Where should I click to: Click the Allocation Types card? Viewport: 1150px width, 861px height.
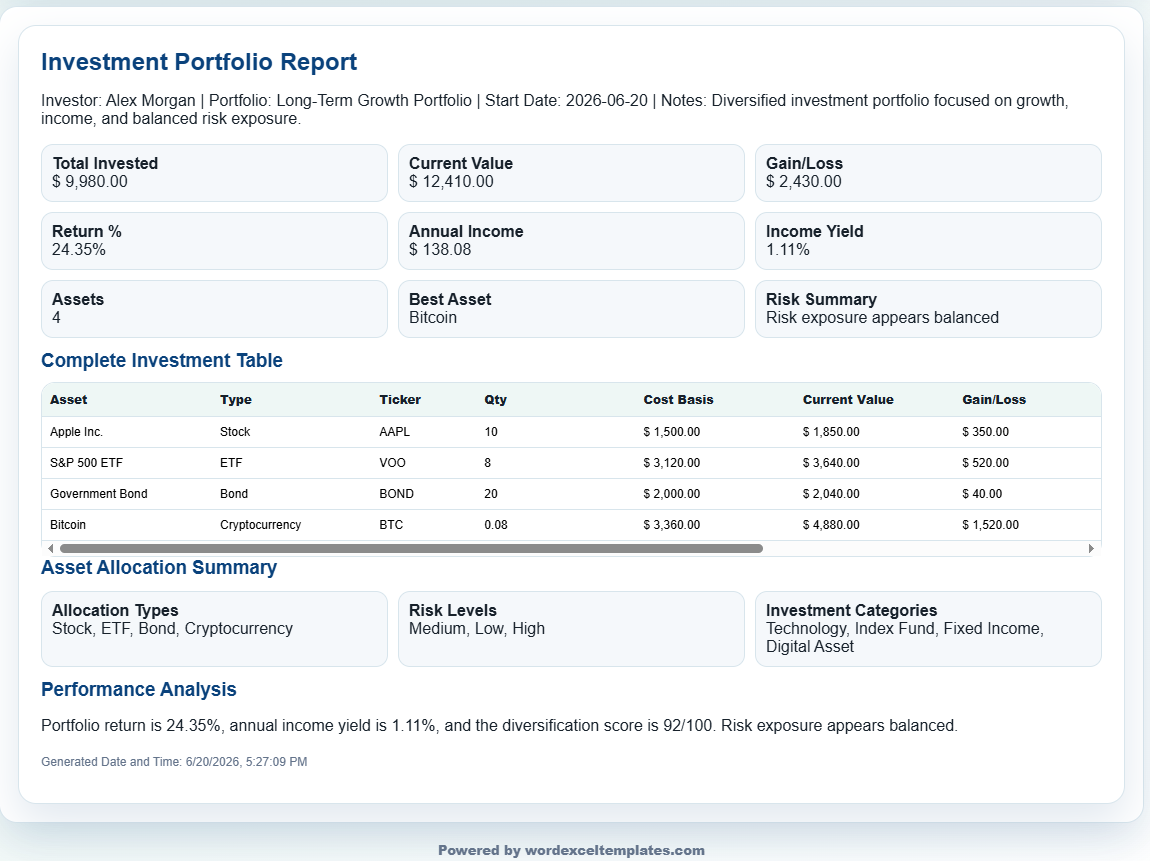(214, 629)
